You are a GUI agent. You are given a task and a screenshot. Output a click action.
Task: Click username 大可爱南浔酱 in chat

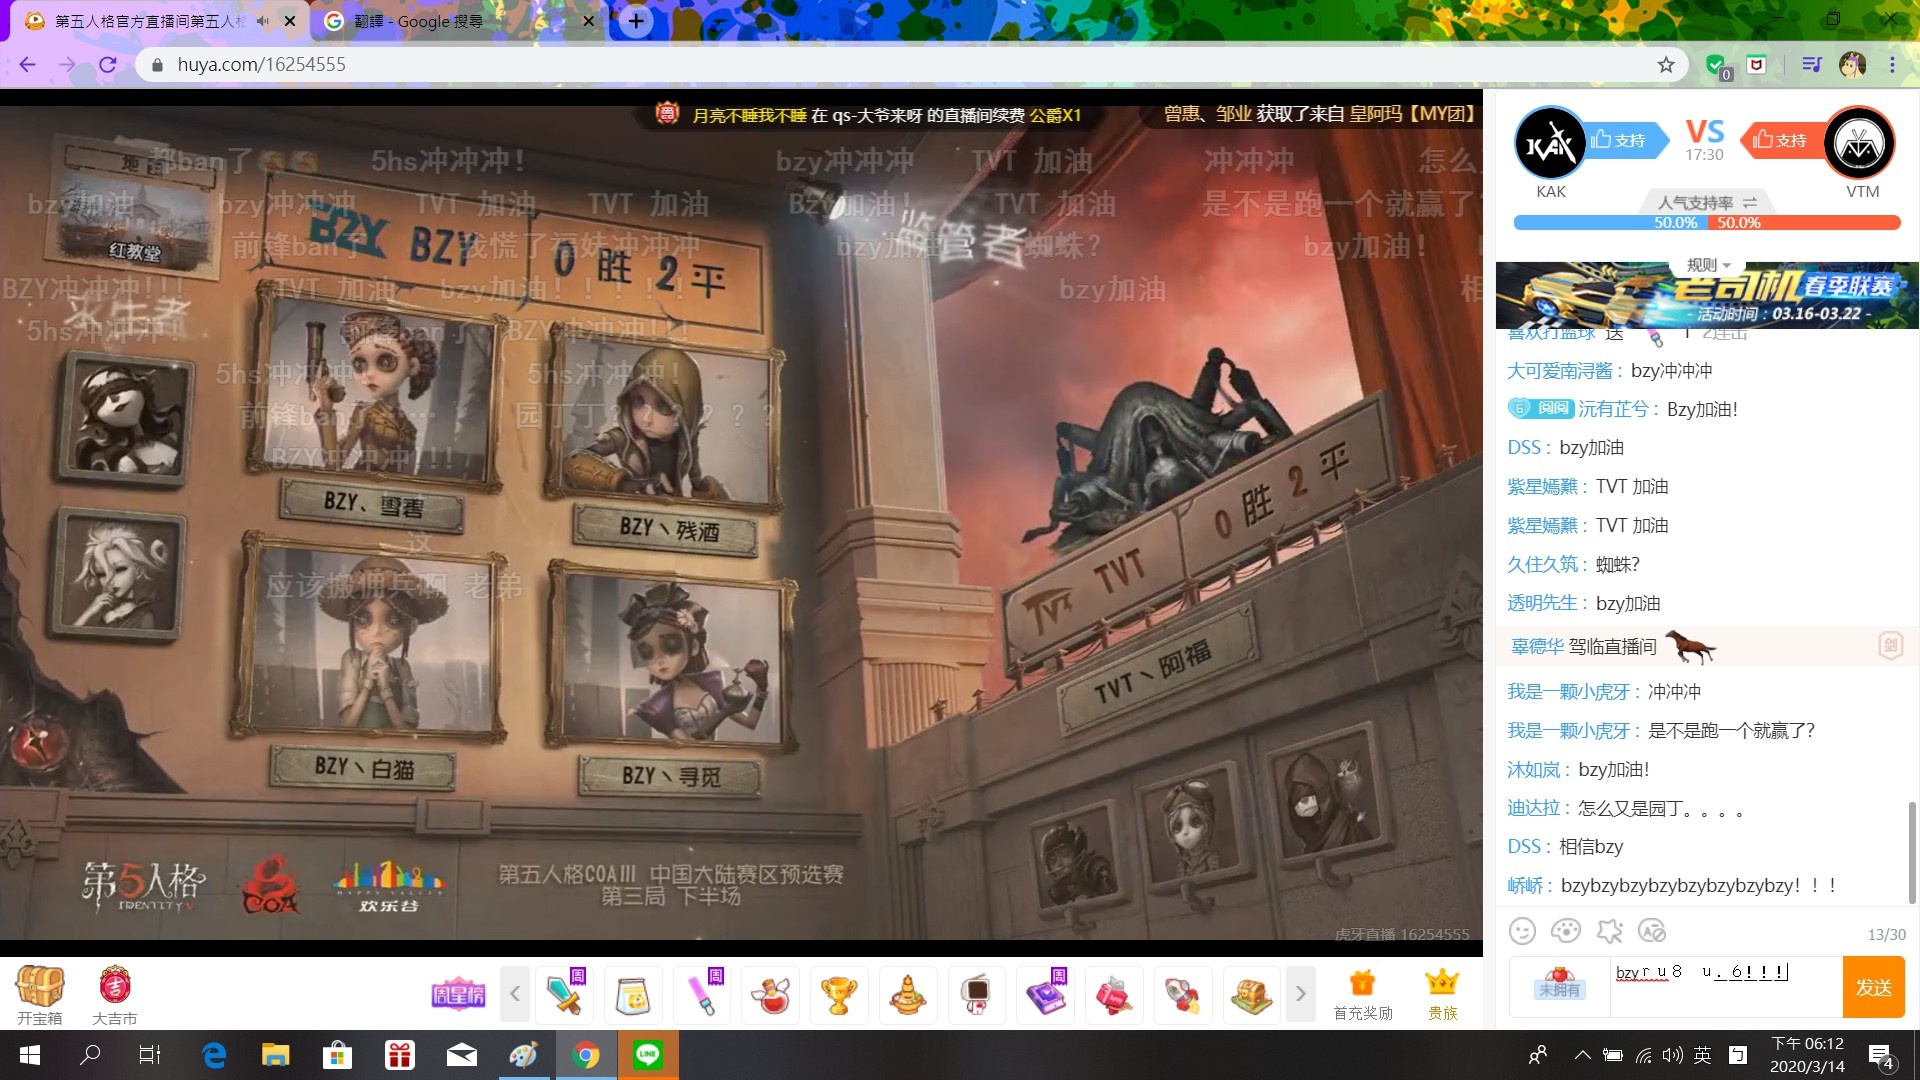[x=1559, y=371]
